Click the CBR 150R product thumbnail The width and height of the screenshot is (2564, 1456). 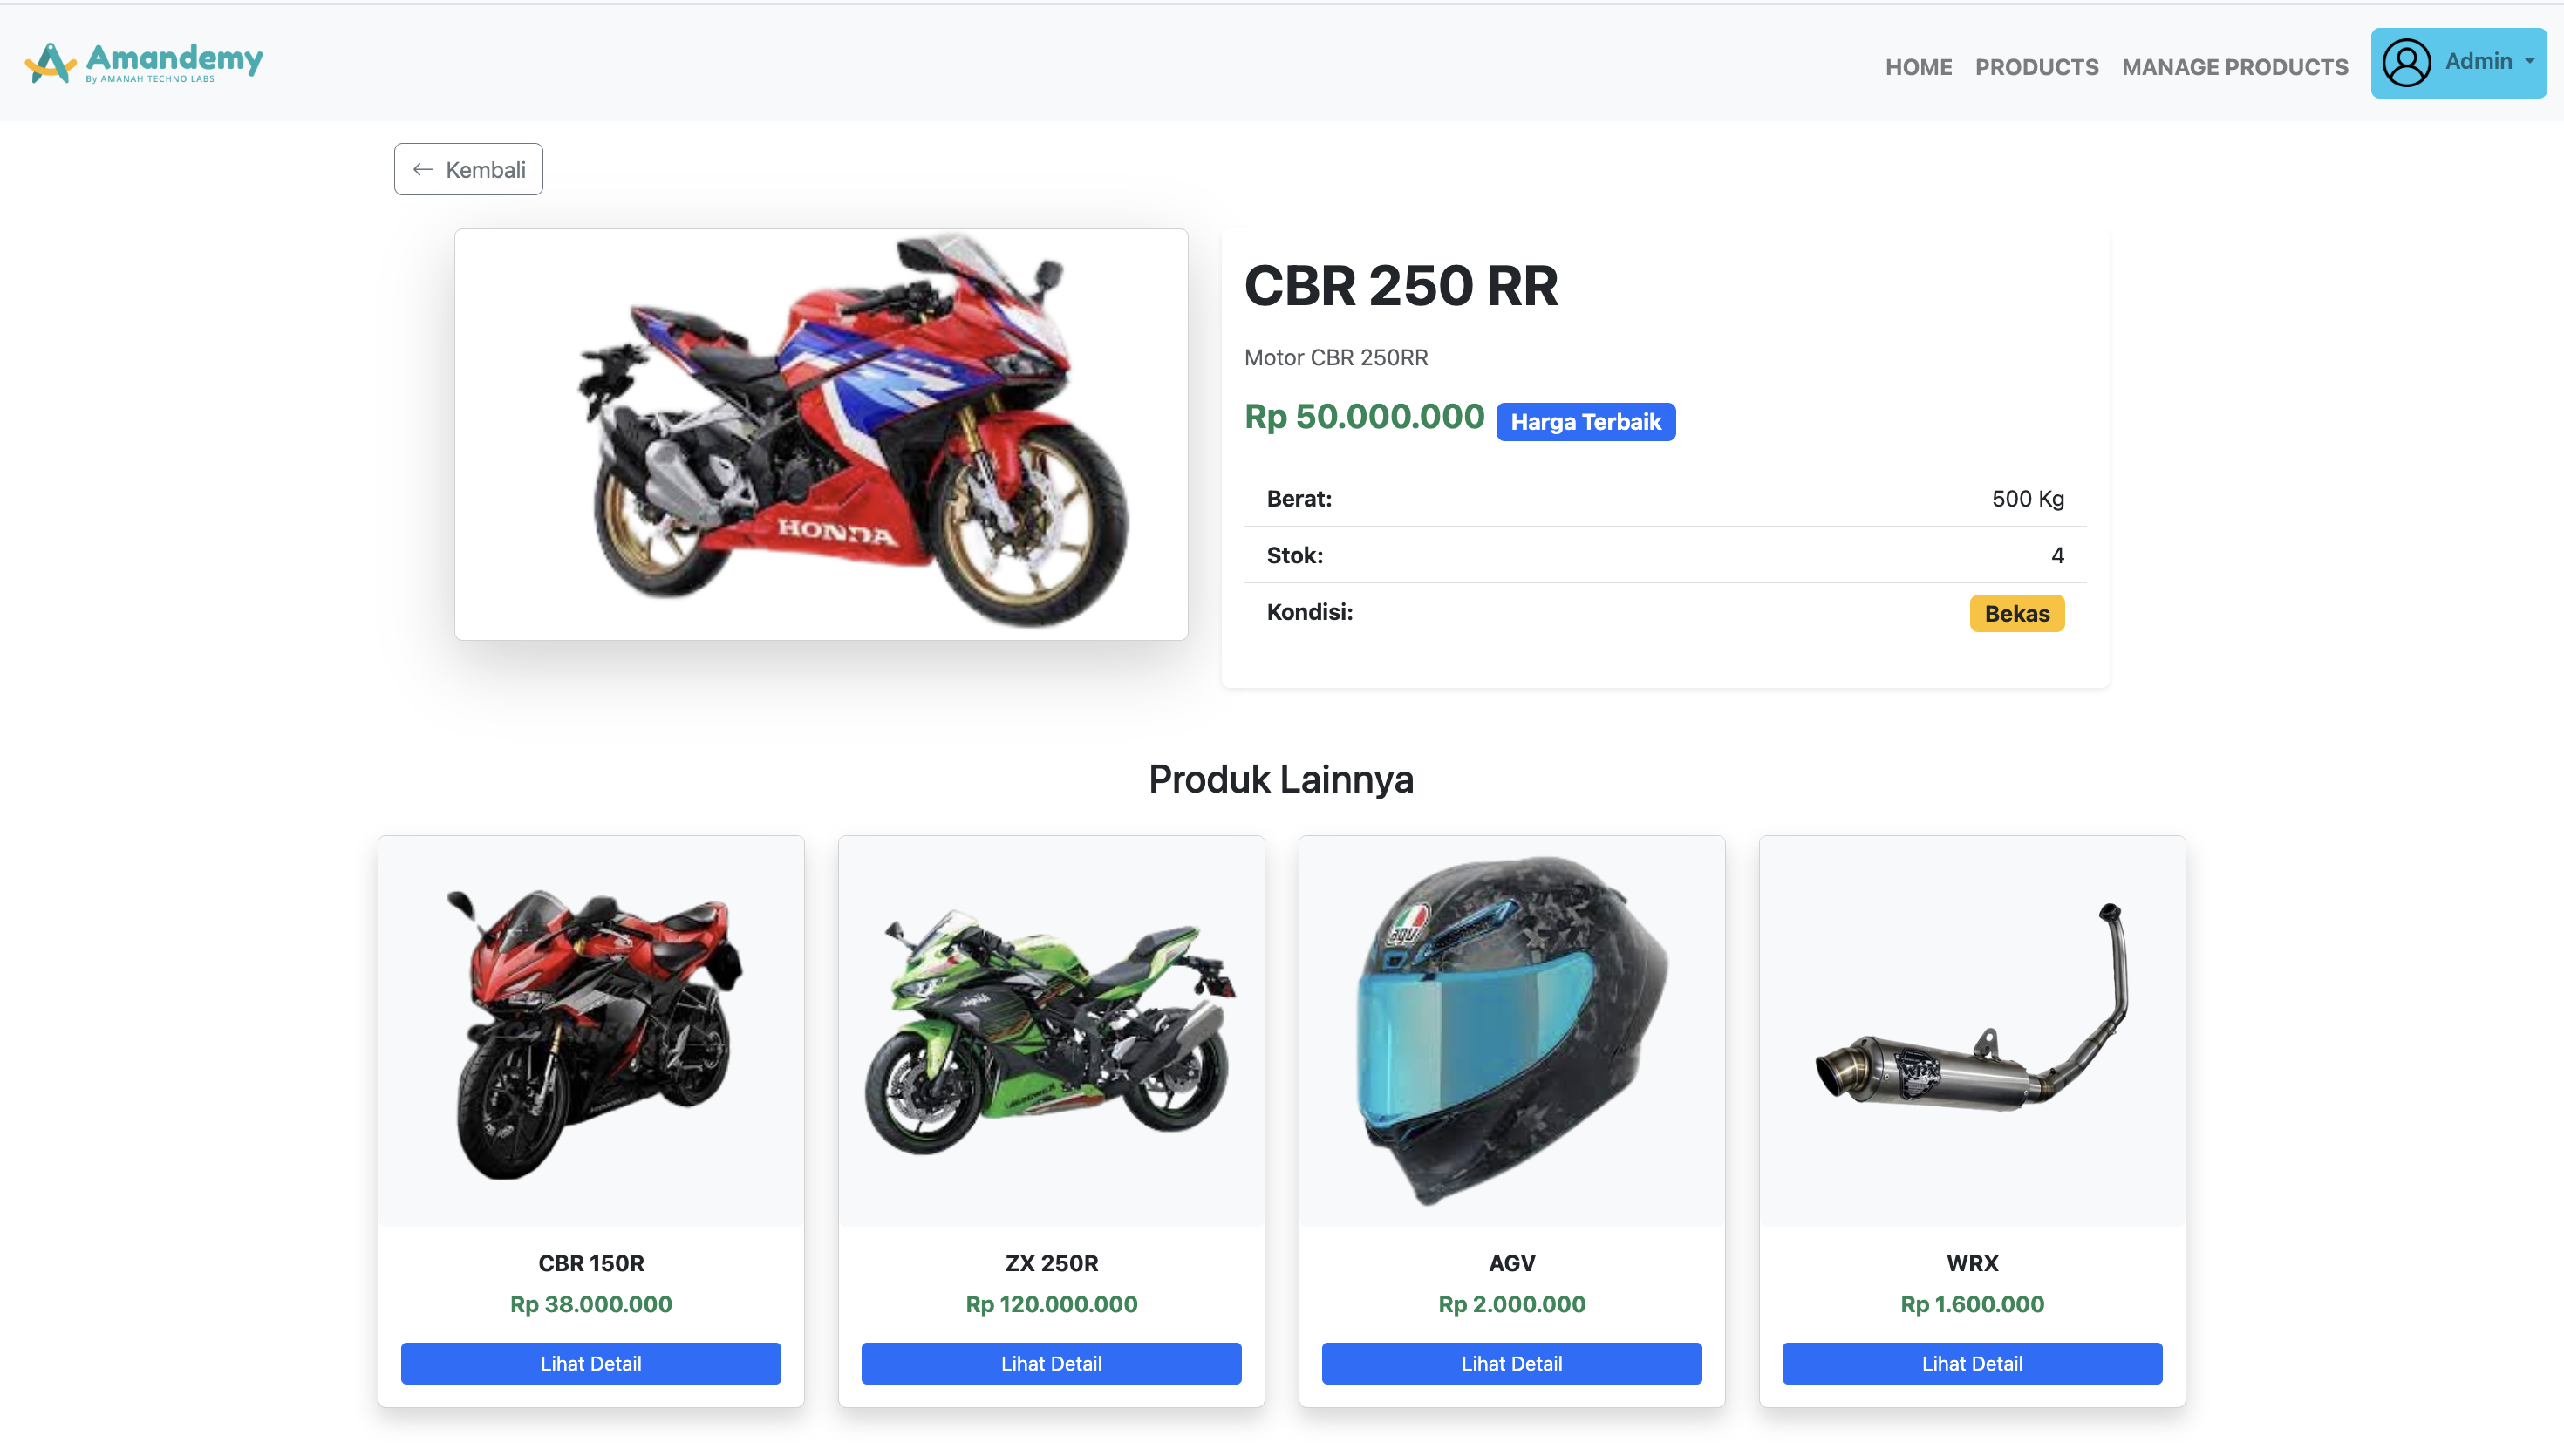coord(591,1031)
